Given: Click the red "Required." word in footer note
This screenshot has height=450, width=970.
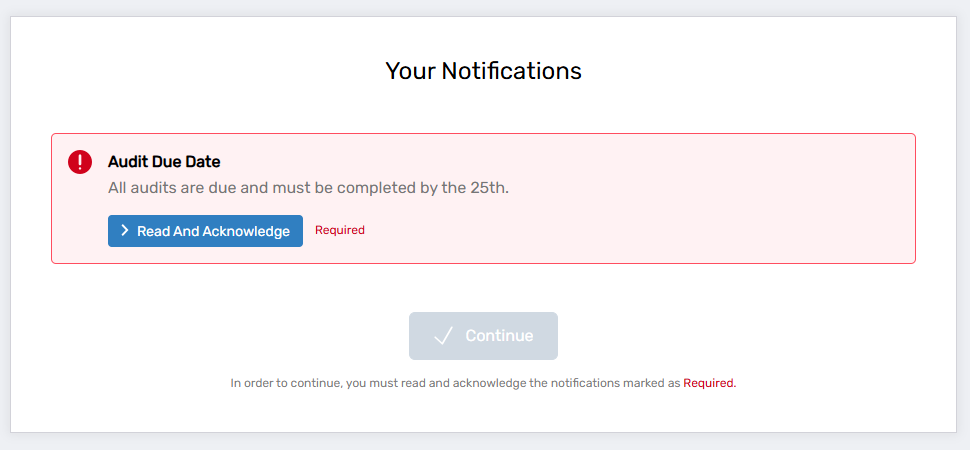Looking at the screenshot, I should tap(710, 383).
